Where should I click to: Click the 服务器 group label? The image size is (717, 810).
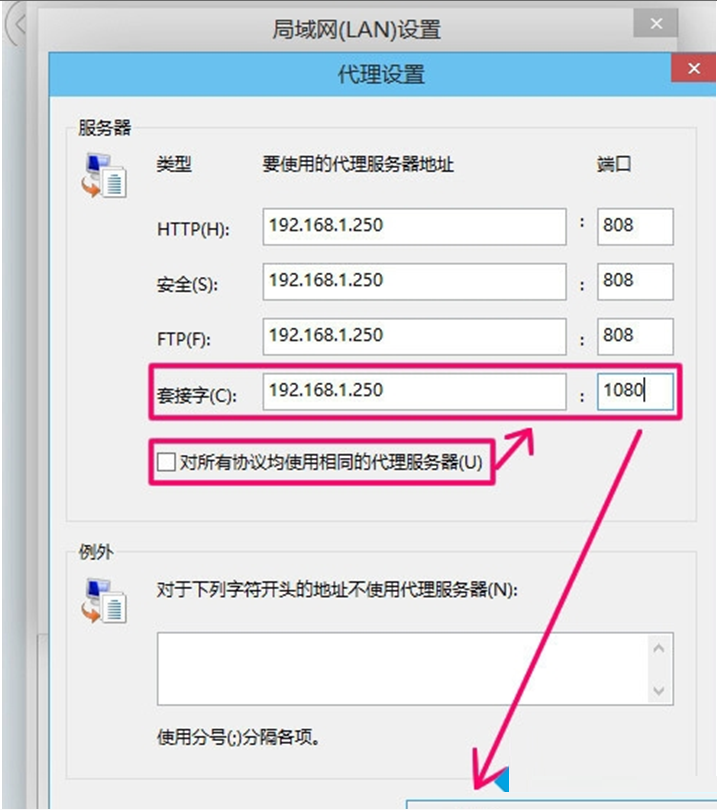coord(105,128)
